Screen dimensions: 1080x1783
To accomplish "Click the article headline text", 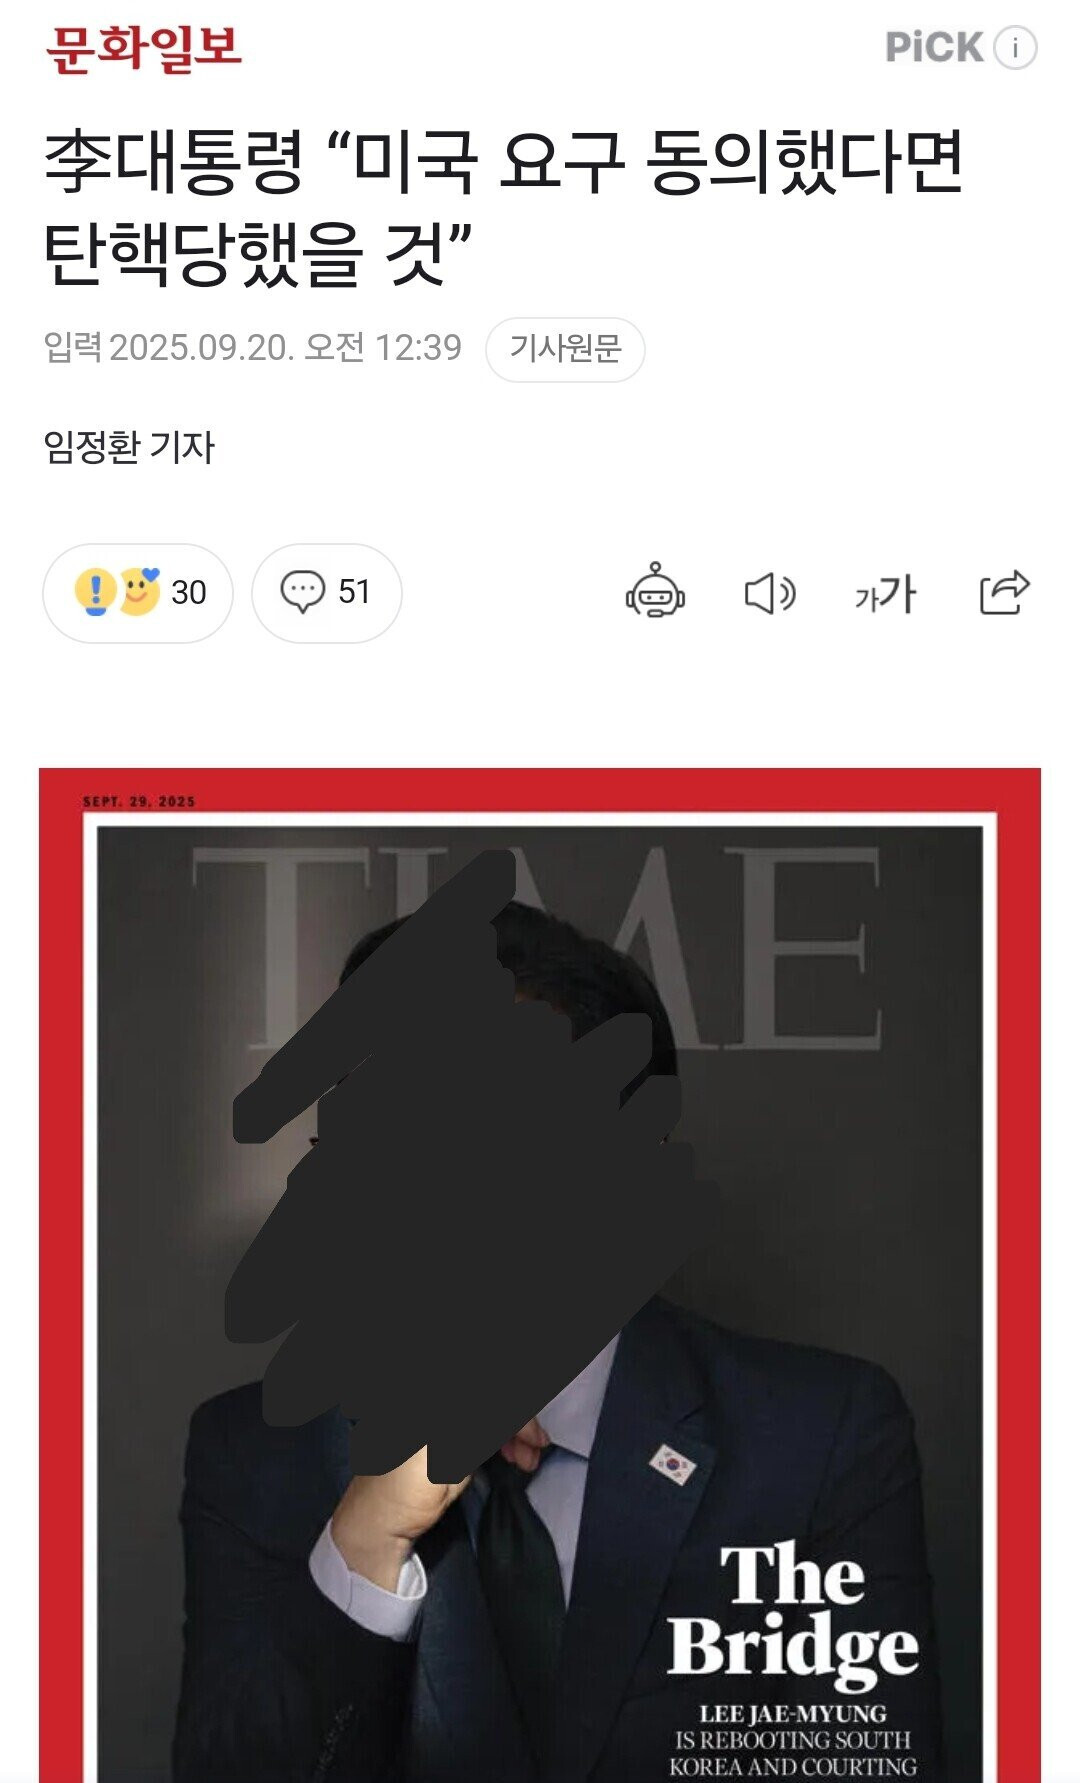I will click(x=504, y=208).
